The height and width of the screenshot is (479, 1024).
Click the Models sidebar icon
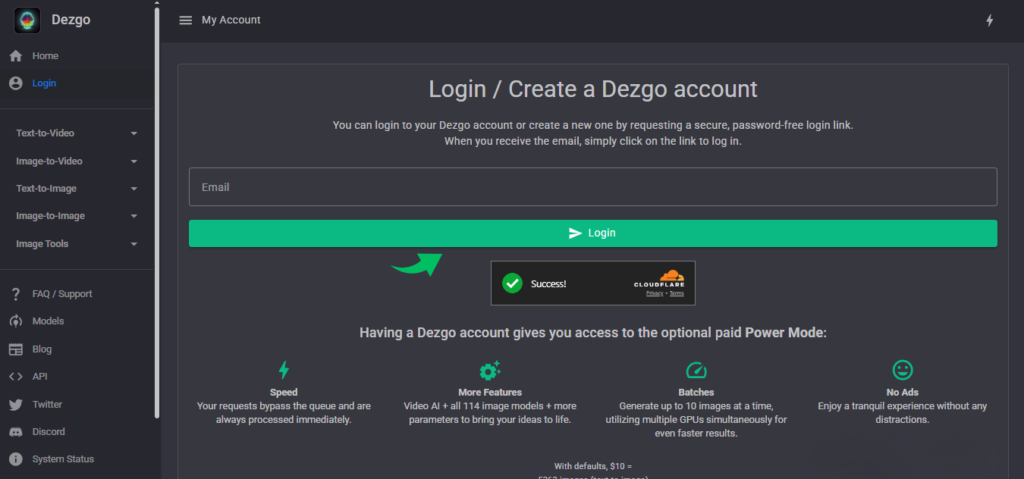[16, 322]
